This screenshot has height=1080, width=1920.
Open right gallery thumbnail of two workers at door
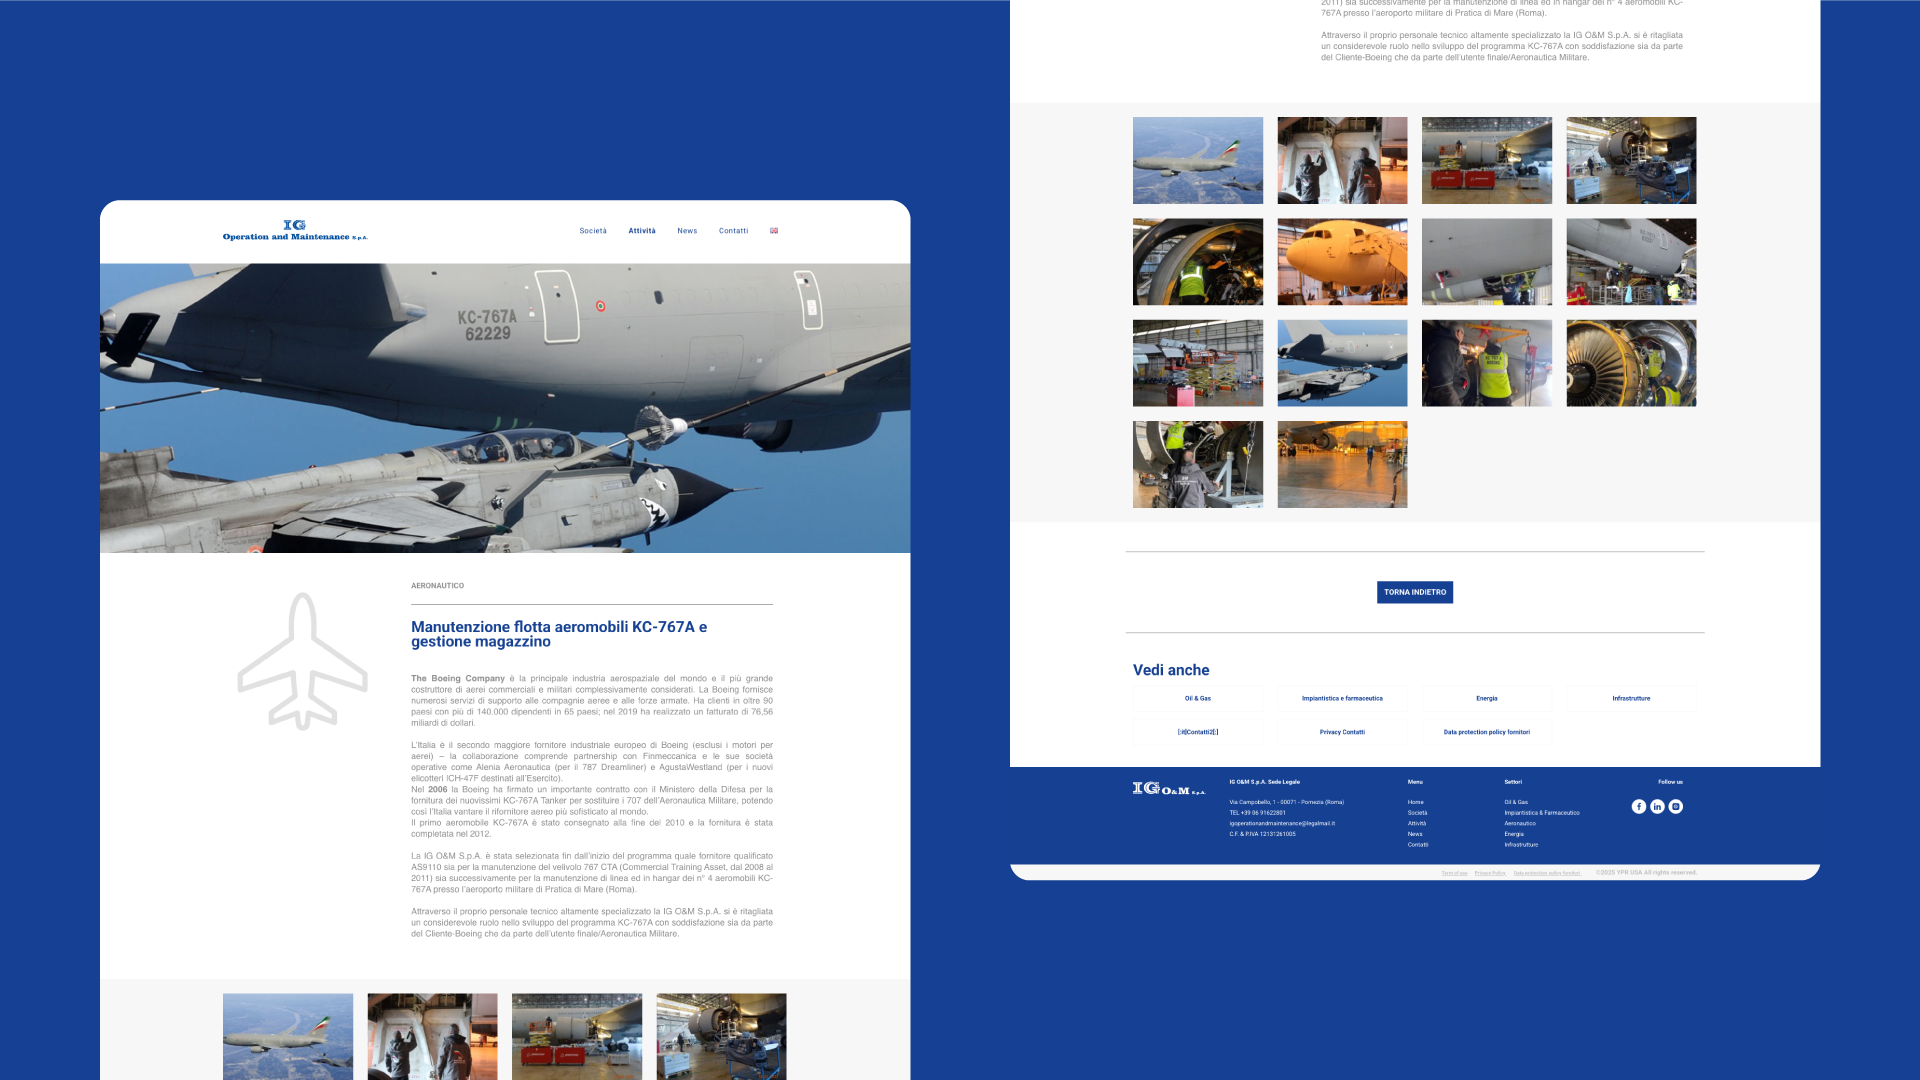(x=1342, y=160)
